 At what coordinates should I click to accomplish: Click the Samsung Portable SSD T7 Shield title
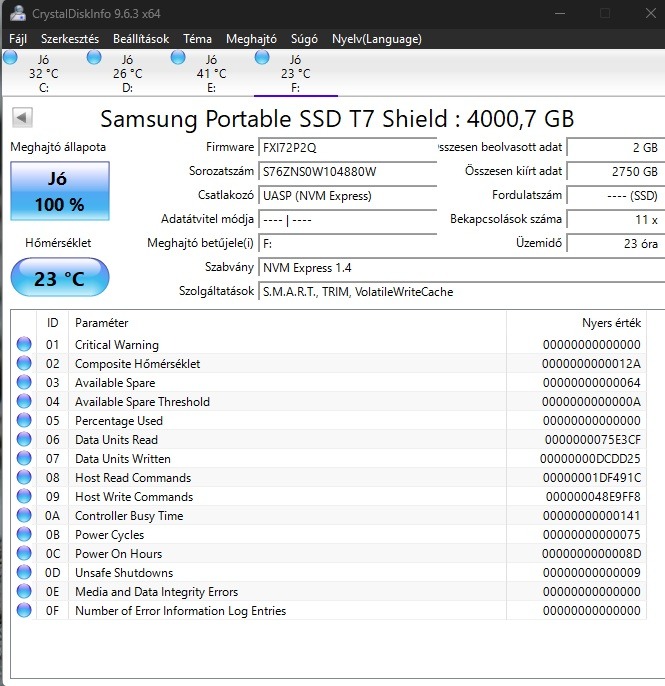pyautogui.click(x=337, y=119)
